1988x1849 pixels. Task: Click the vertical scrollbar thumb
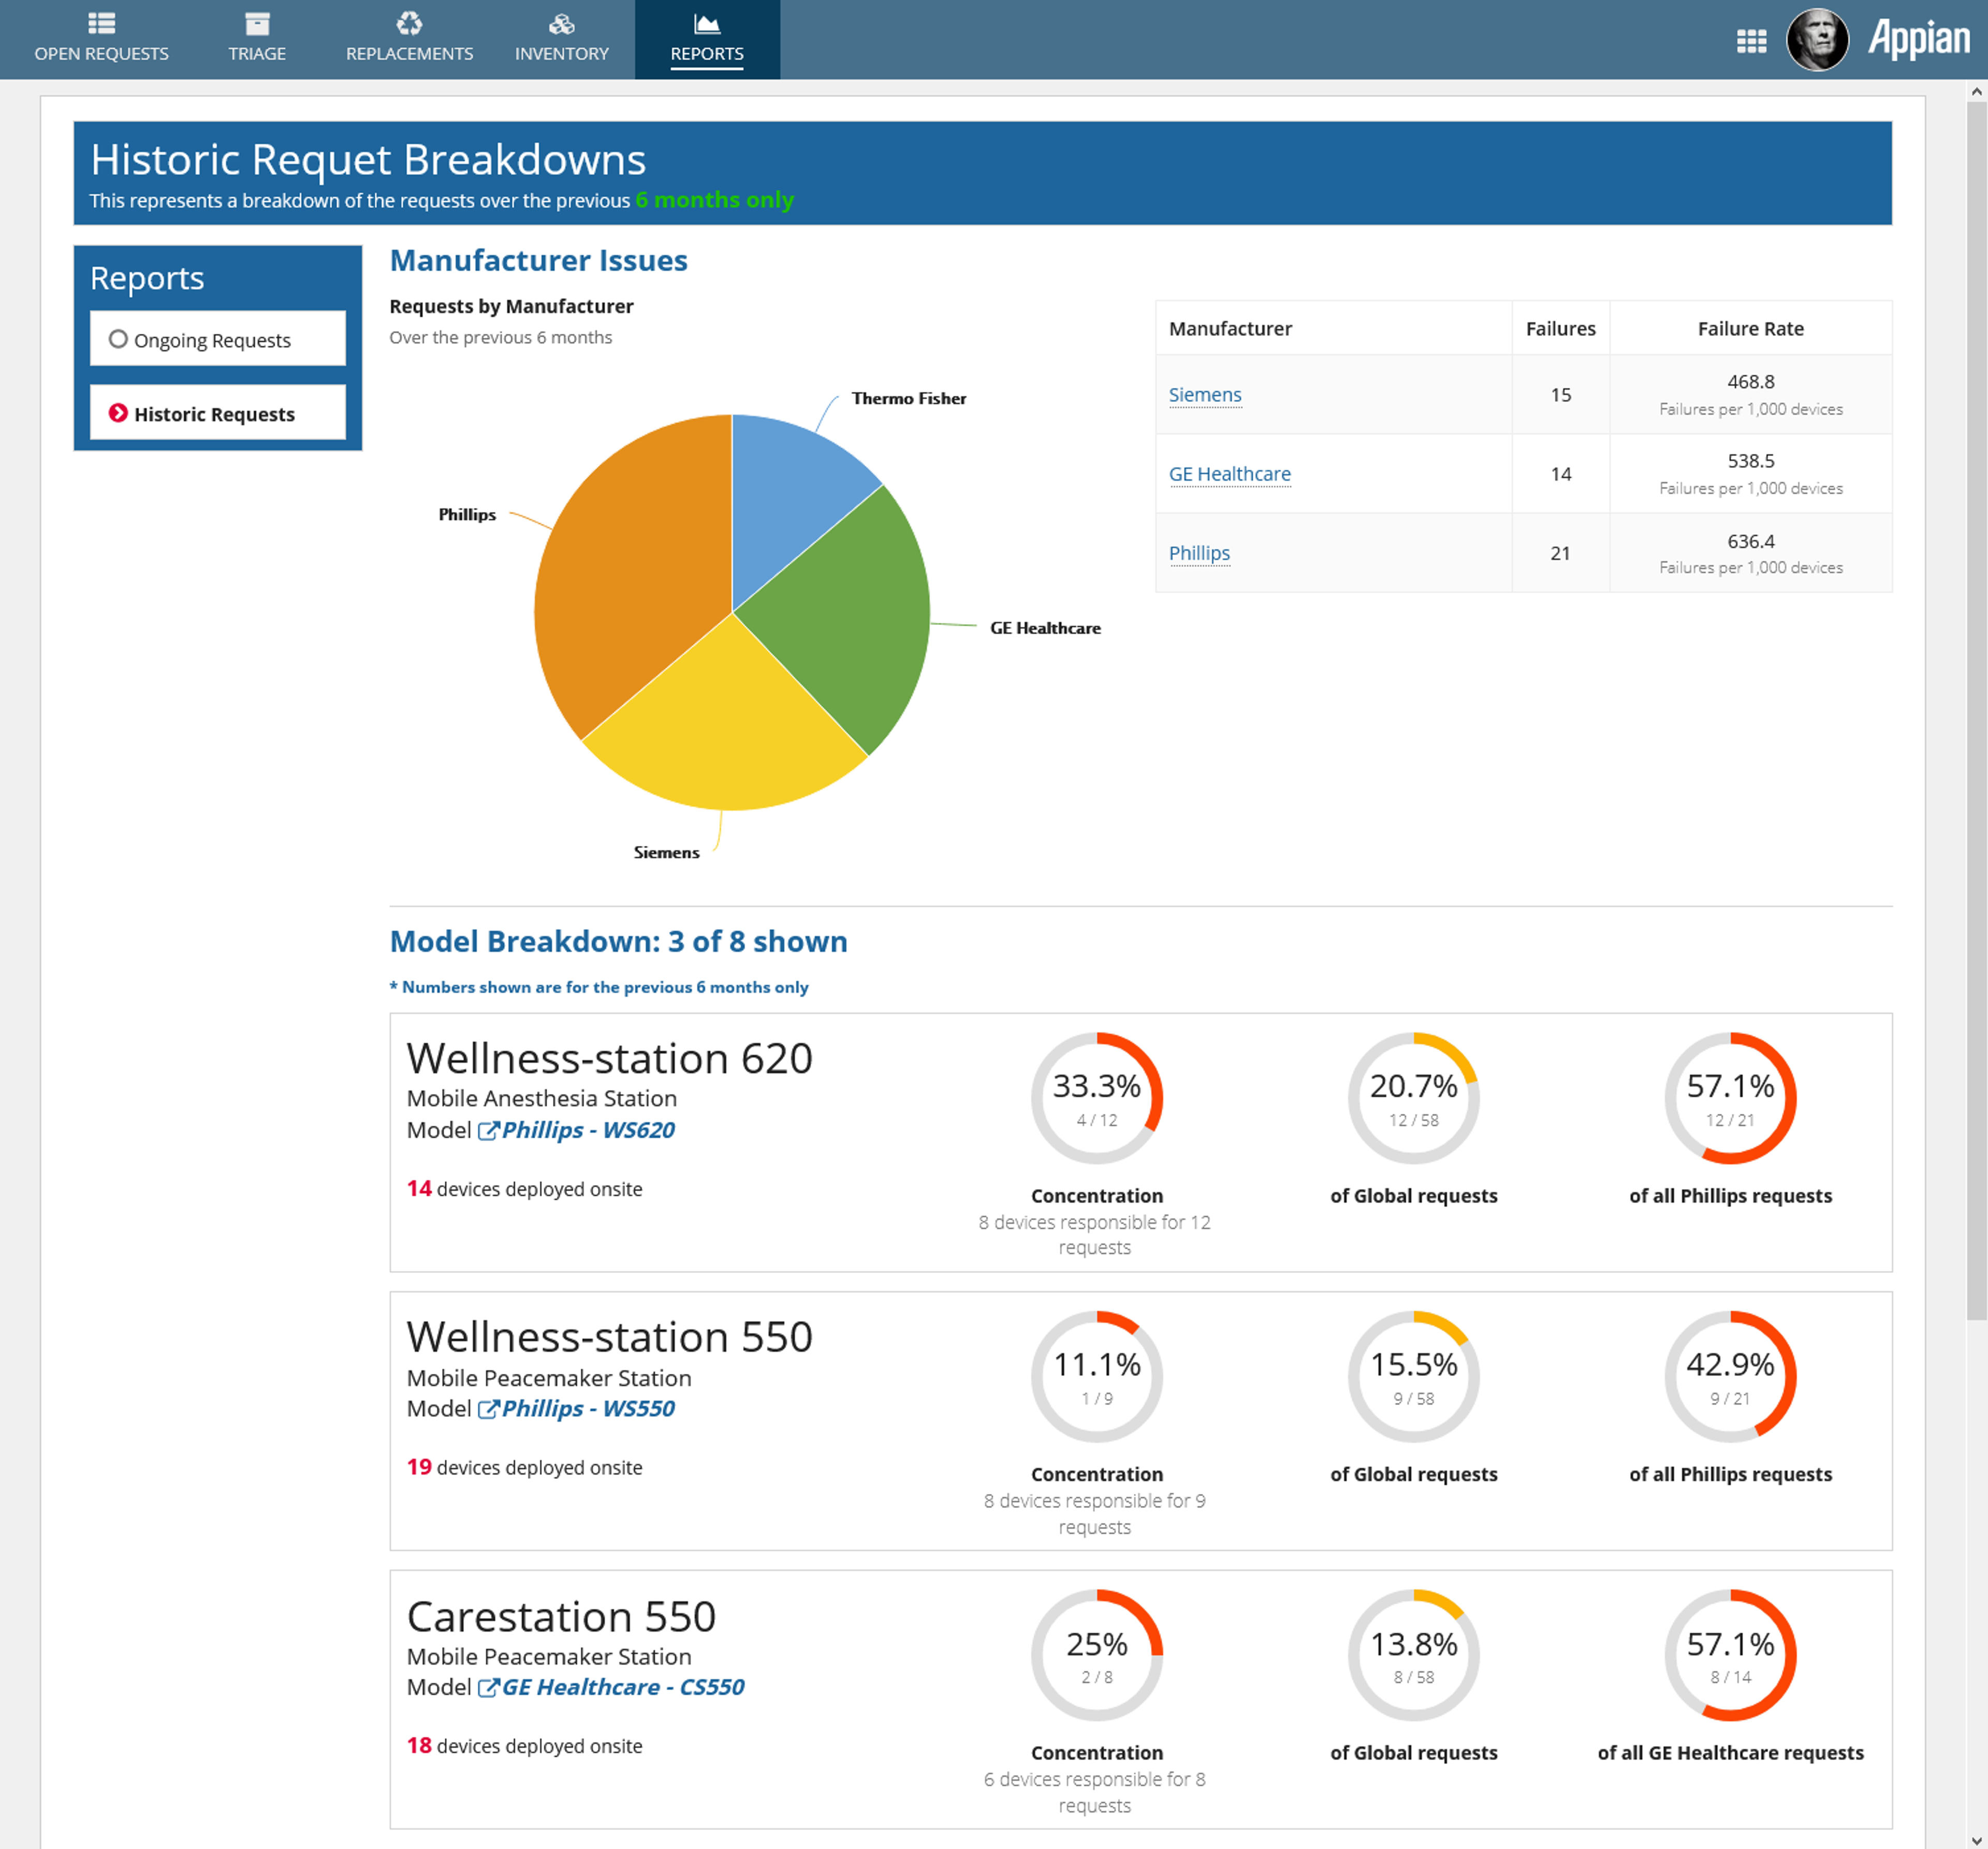(1976, 710)
